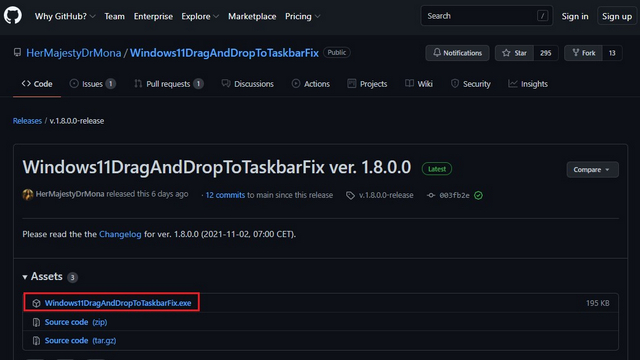Open the Compare dropdown

(592, 169)
